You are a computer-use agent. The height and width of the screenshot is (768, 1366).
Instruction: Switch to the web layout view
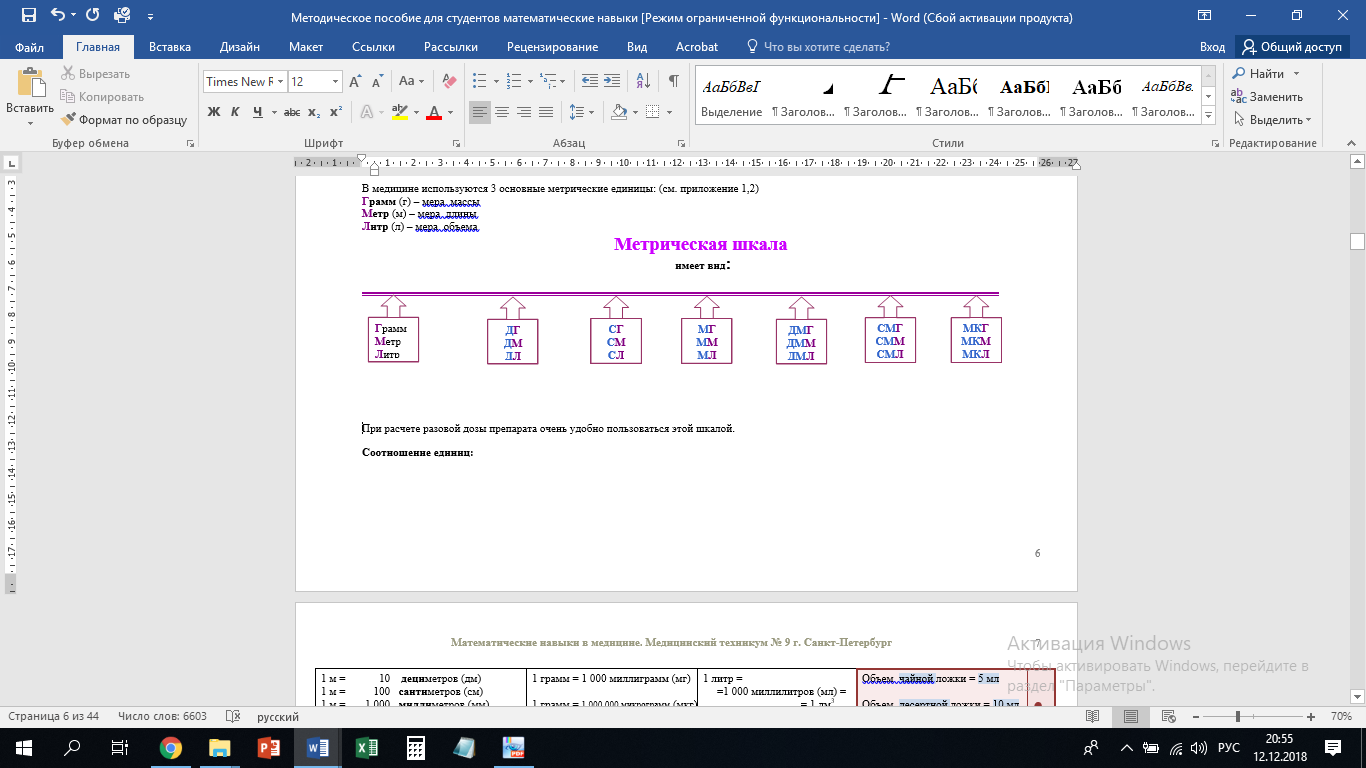[x=1170, y=717]
